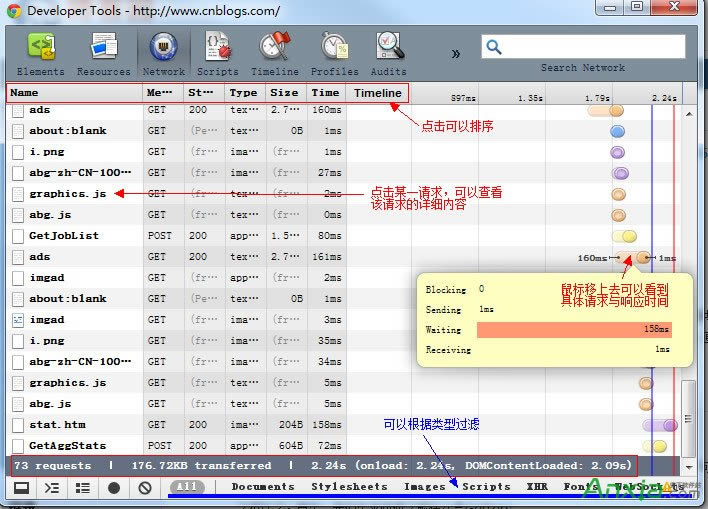The image size is (708, 509).
Task: Sort requests by Name column
Action: click(75, 93)
